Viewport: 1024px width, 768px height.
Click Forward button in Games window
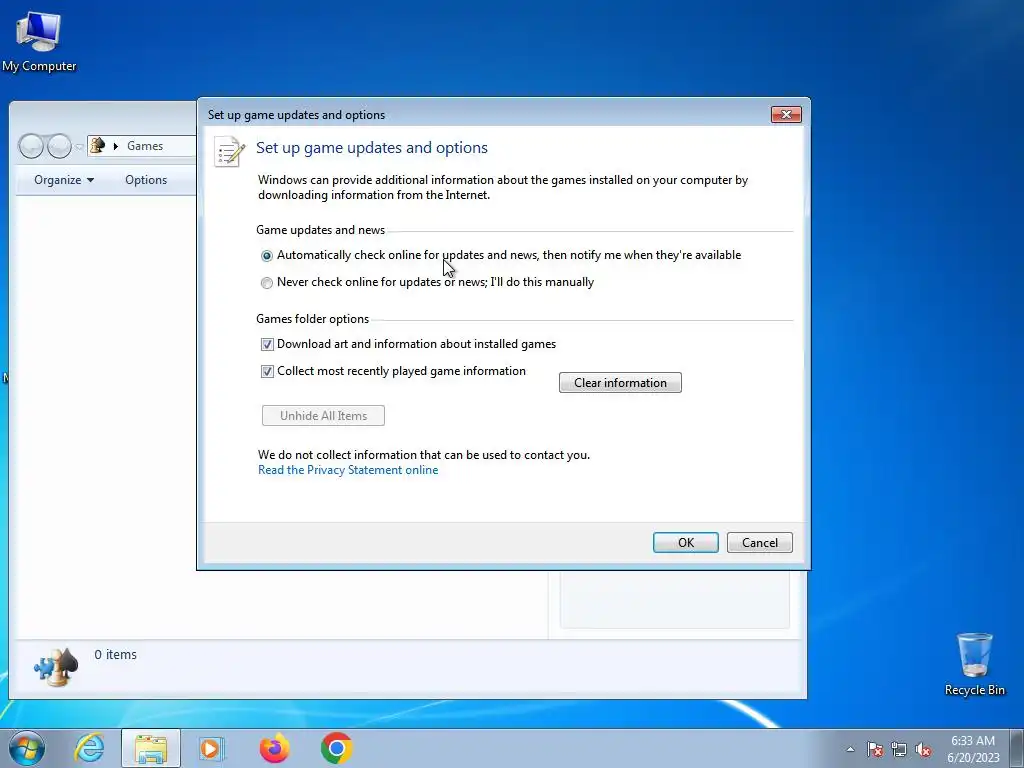[59, 146]
